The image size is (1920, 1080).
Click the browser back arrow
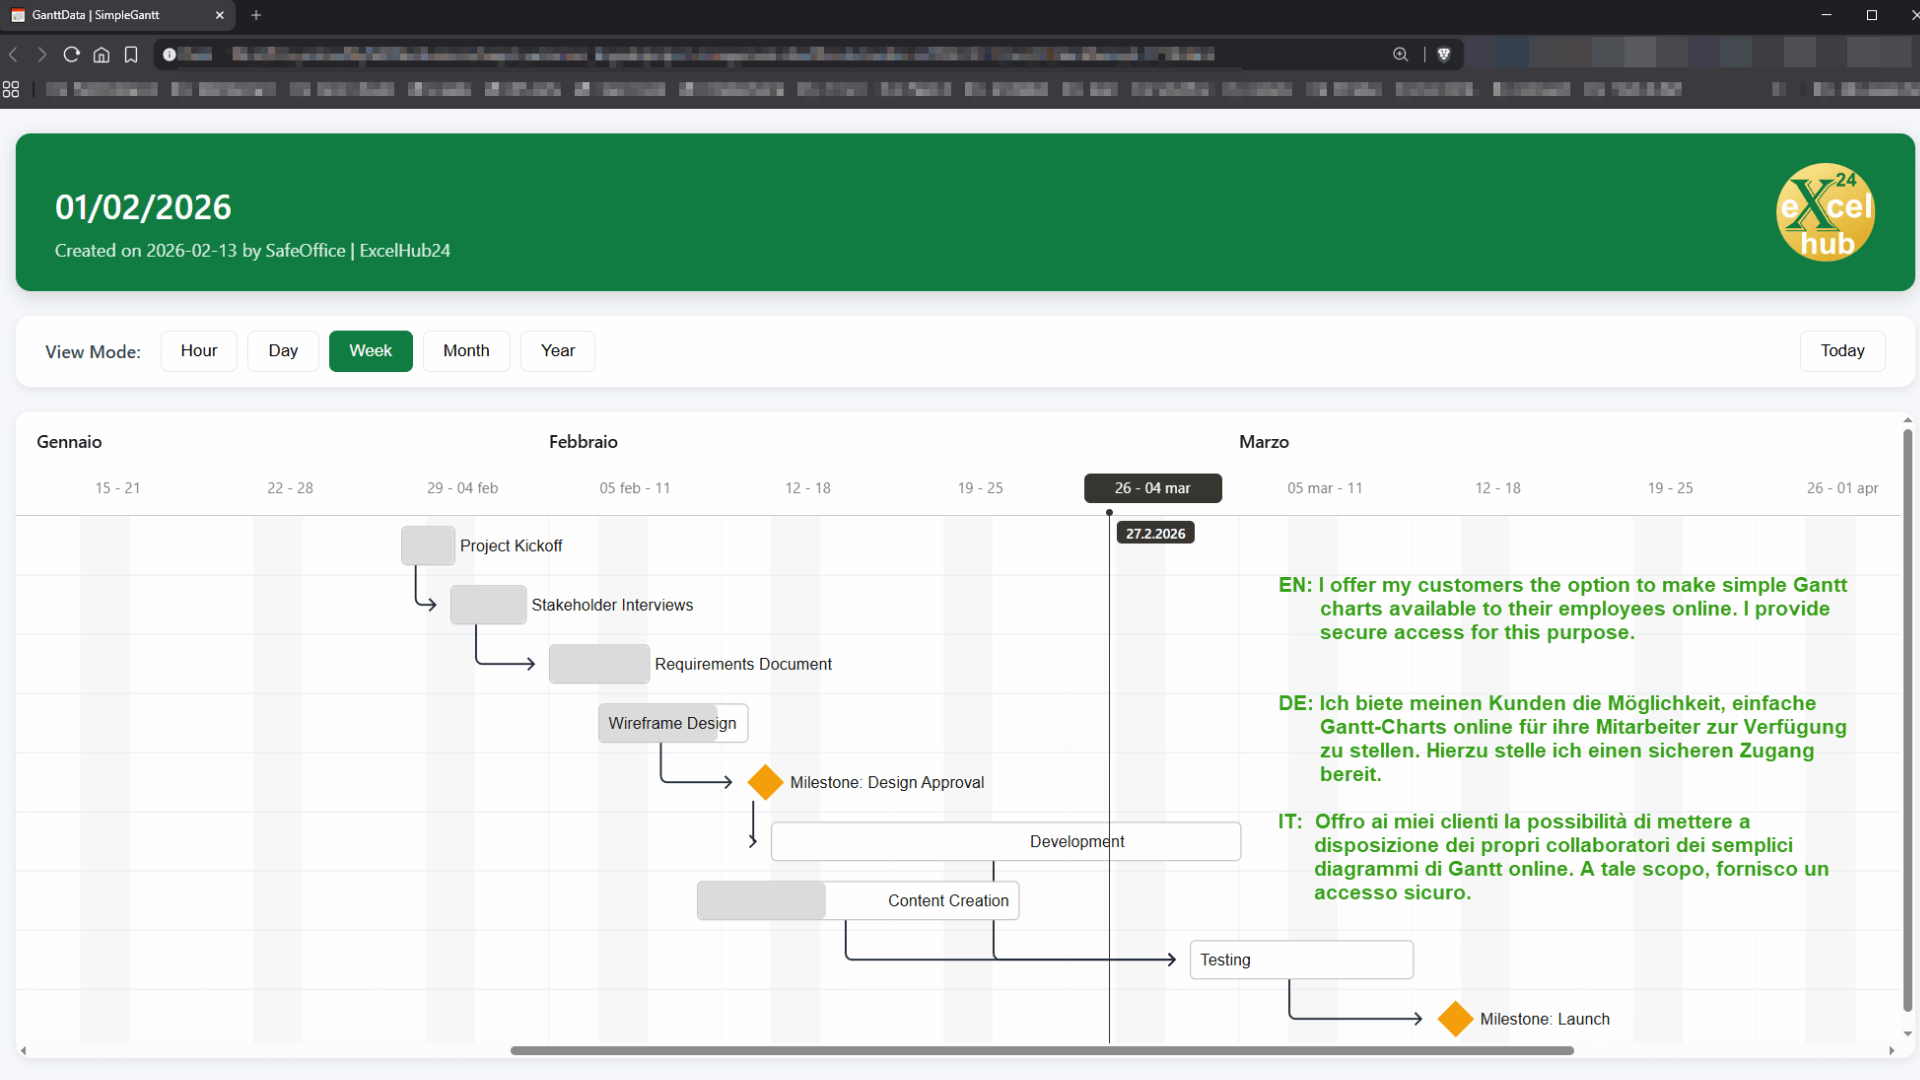(13, 55)
